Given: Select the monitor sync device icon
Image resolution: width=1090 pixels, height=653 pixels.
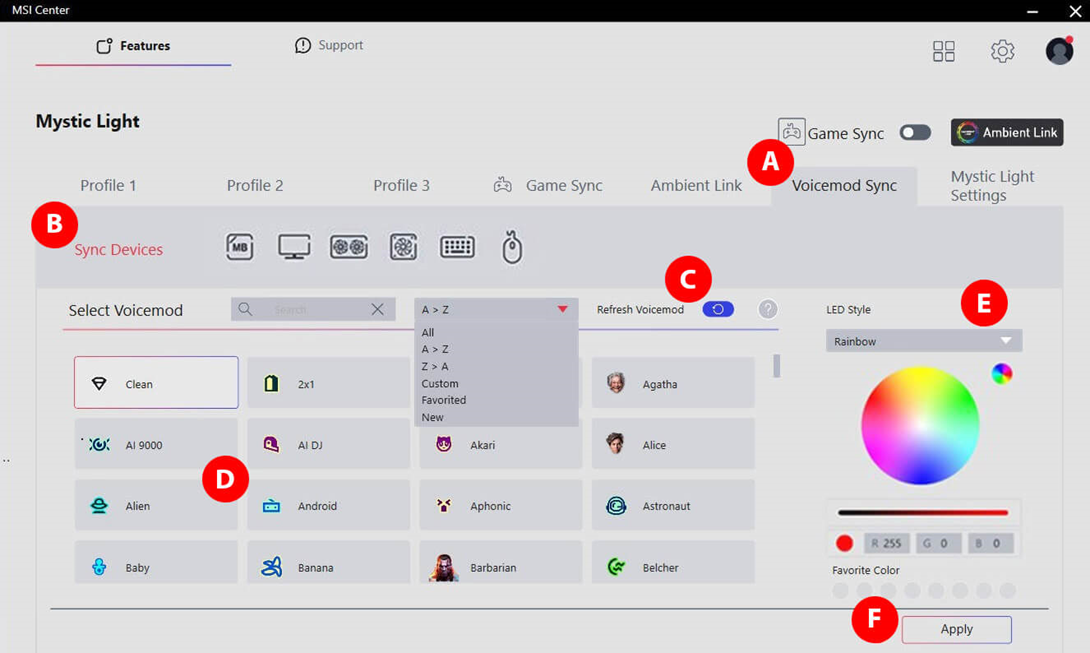Looking at the screenshot, I should pos(294,247).
